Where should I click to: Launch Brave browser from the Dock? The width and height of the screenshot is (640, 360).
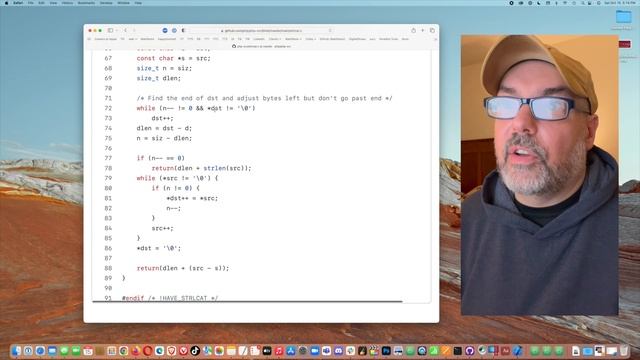tap(171, 351)
